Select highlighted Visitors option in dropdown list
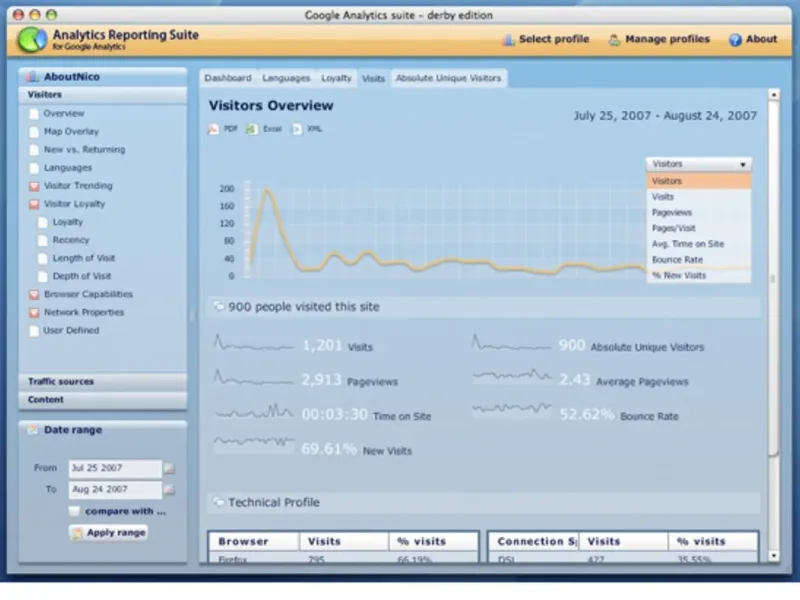Viewport: 800px width, 600px height. [x=699, y=181]
